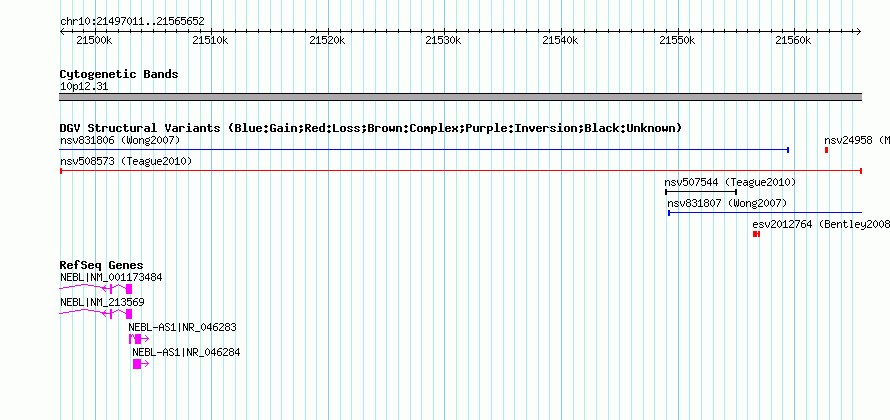Click the small red nsv24958 loss marker
The height and width of the screenshot is (420, 890).
826,150
